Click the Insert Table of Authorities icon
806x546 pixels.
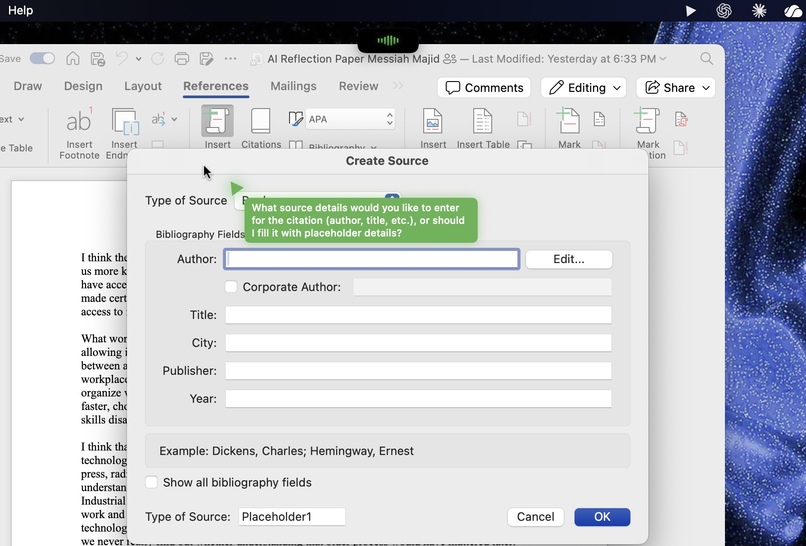click(681, 119)
